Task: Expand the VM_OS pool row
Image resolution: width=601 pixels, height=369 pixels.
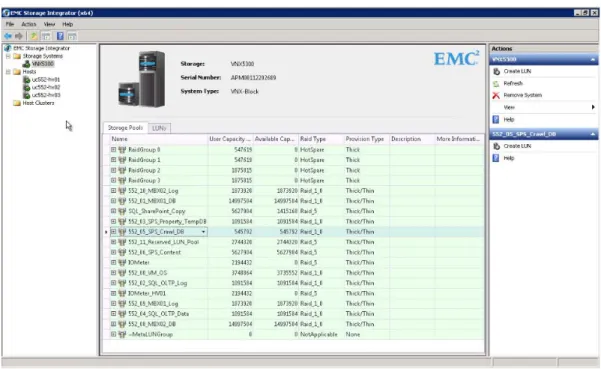Action: (113, 273)
